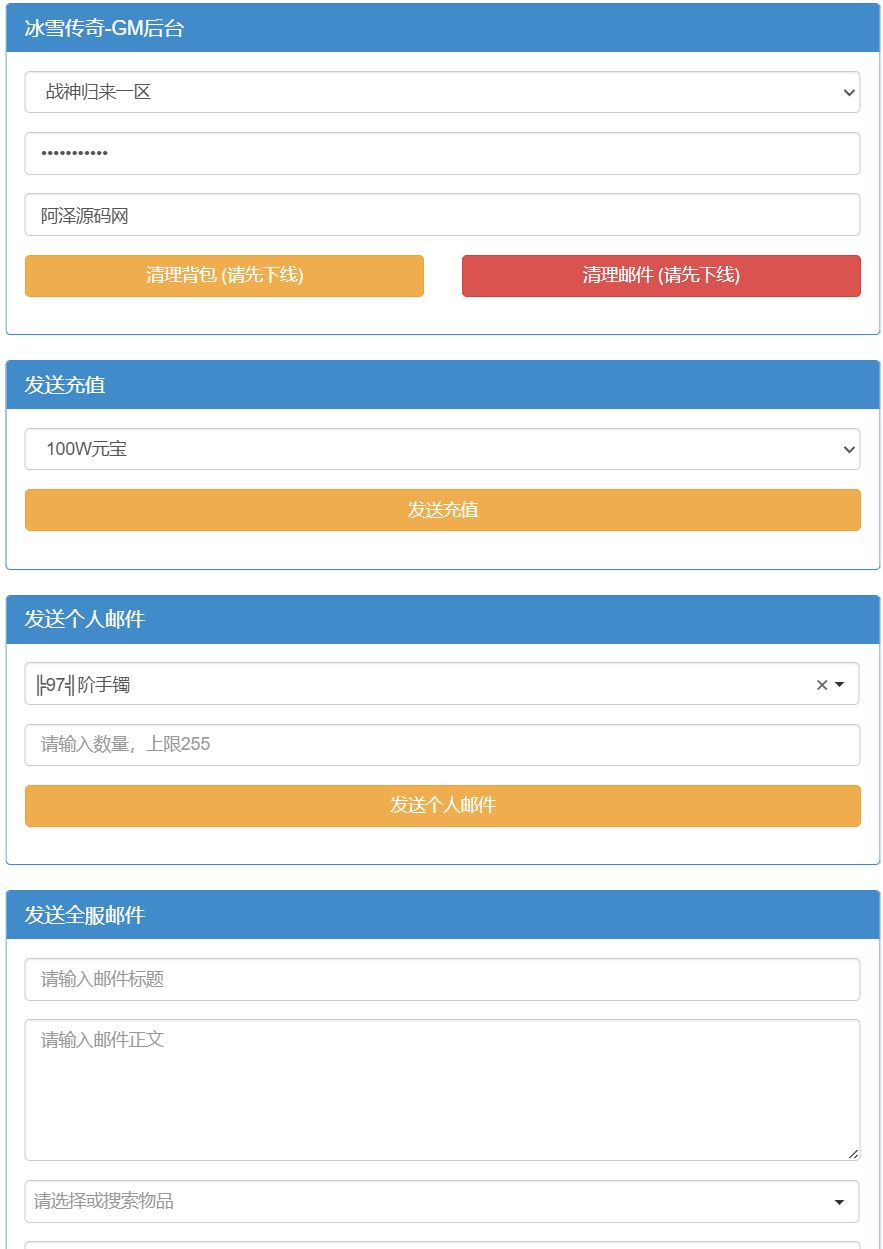Click inside the 请输入邮件正文 text area

pos(441,1089)
